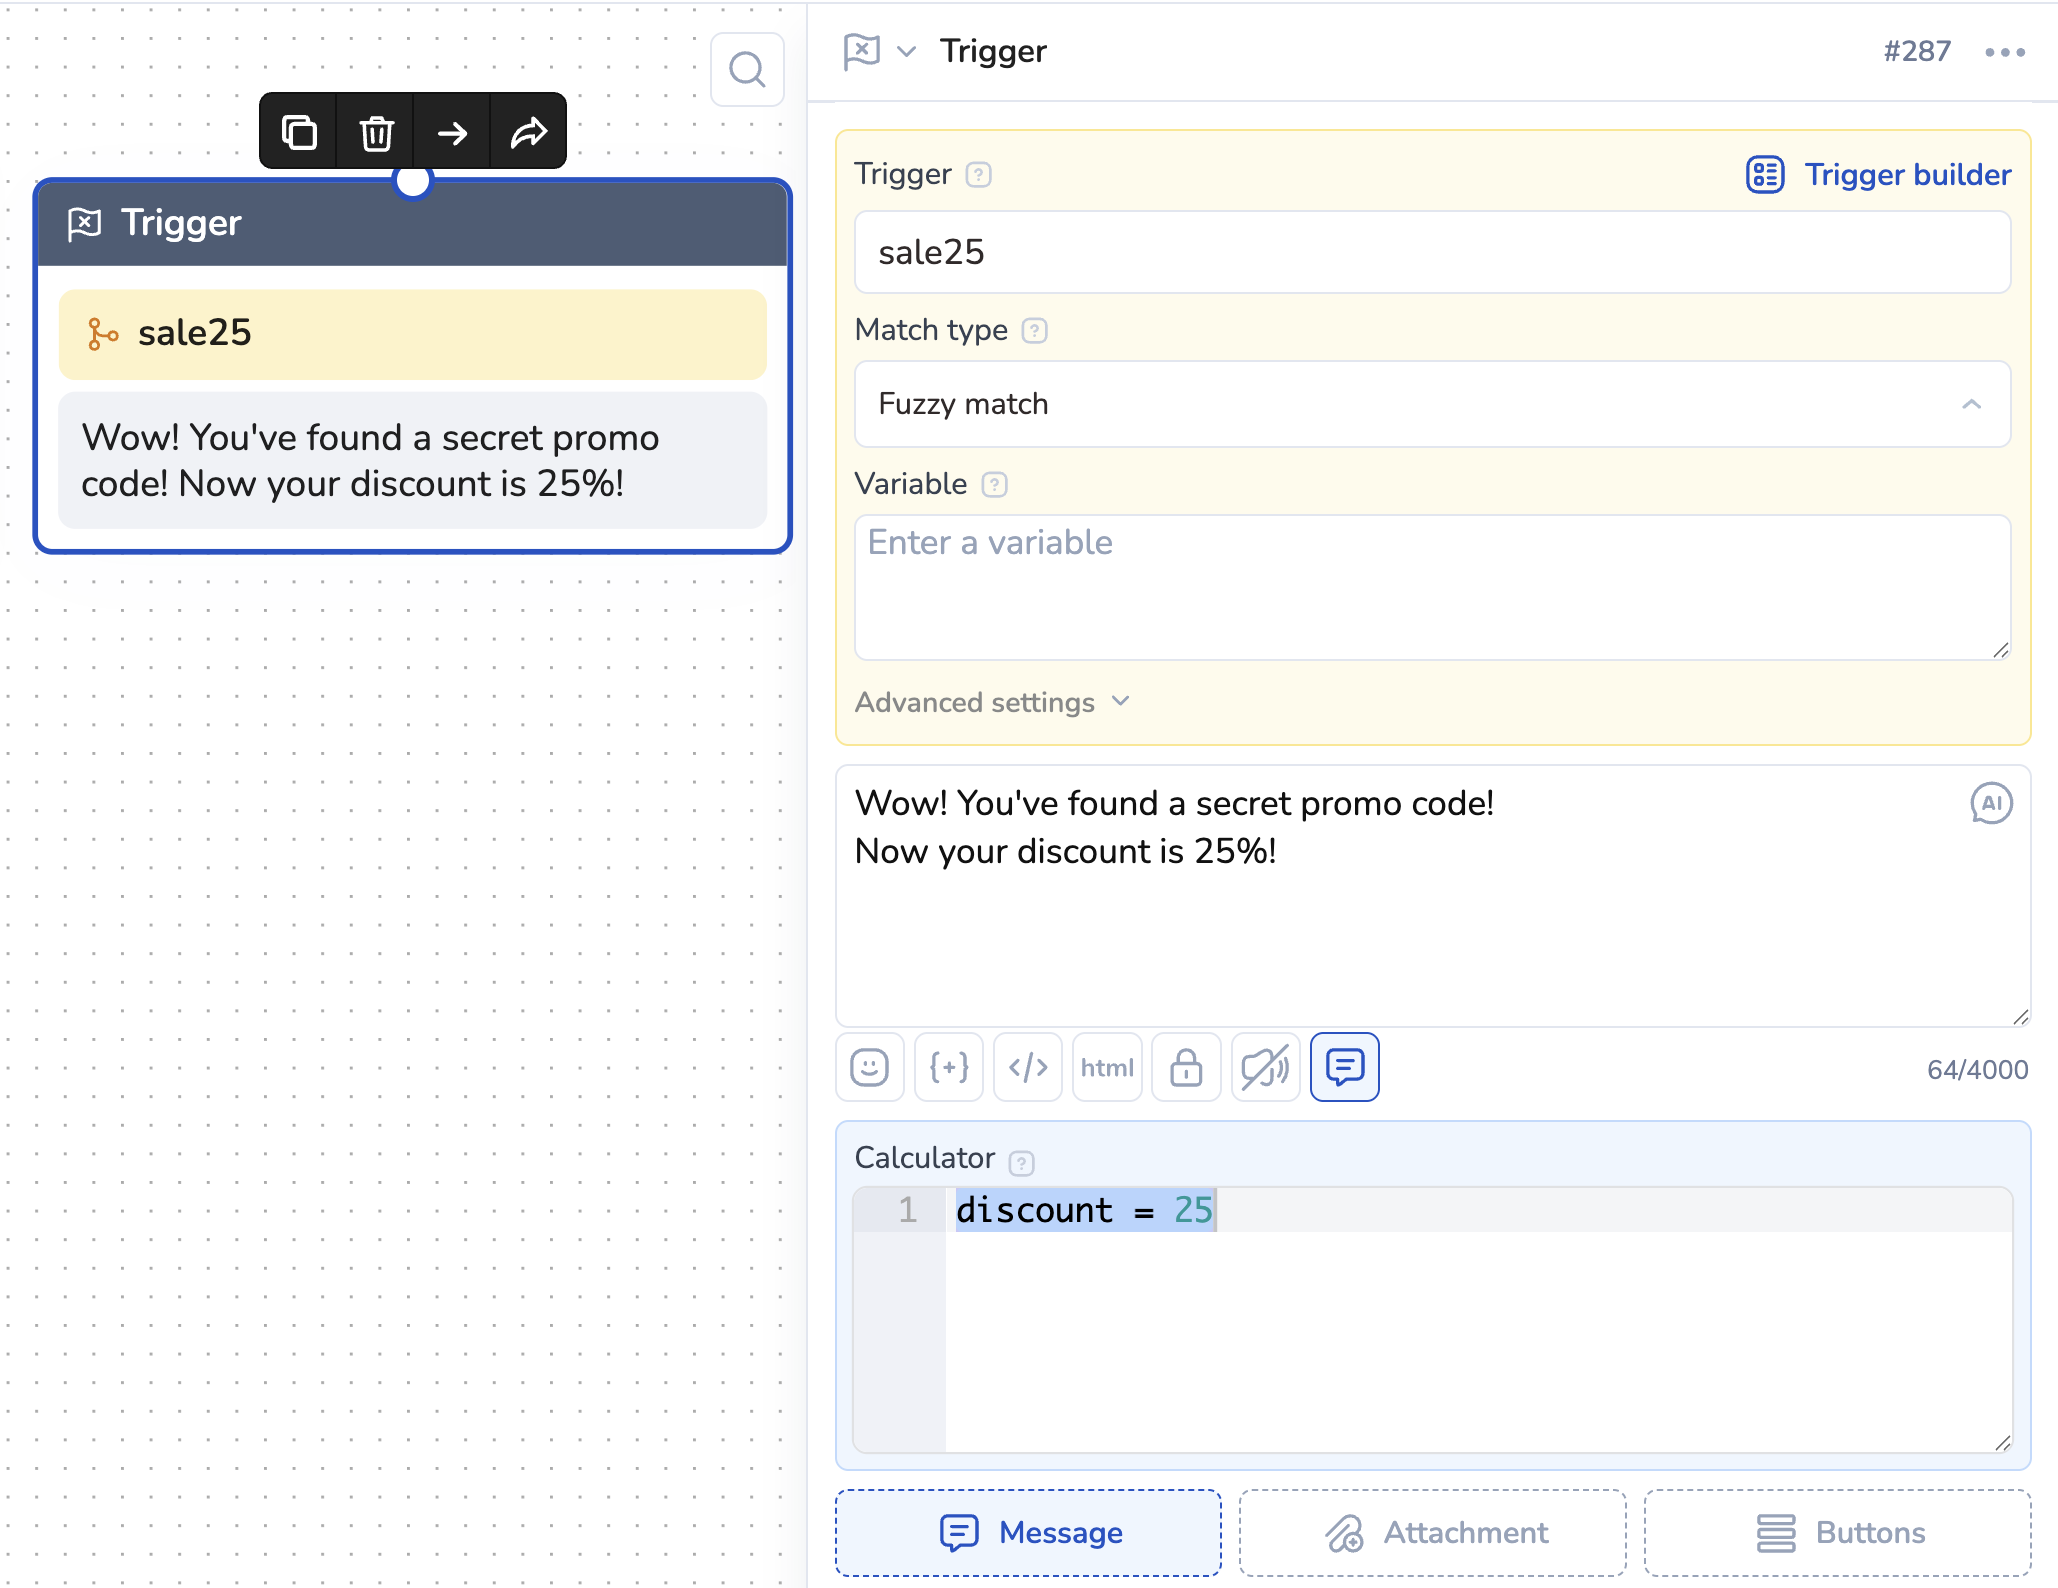This screenshot has height=1588, width=2058.
Task: Insert variable with braces plus icon
Action: coord(948,1067)
